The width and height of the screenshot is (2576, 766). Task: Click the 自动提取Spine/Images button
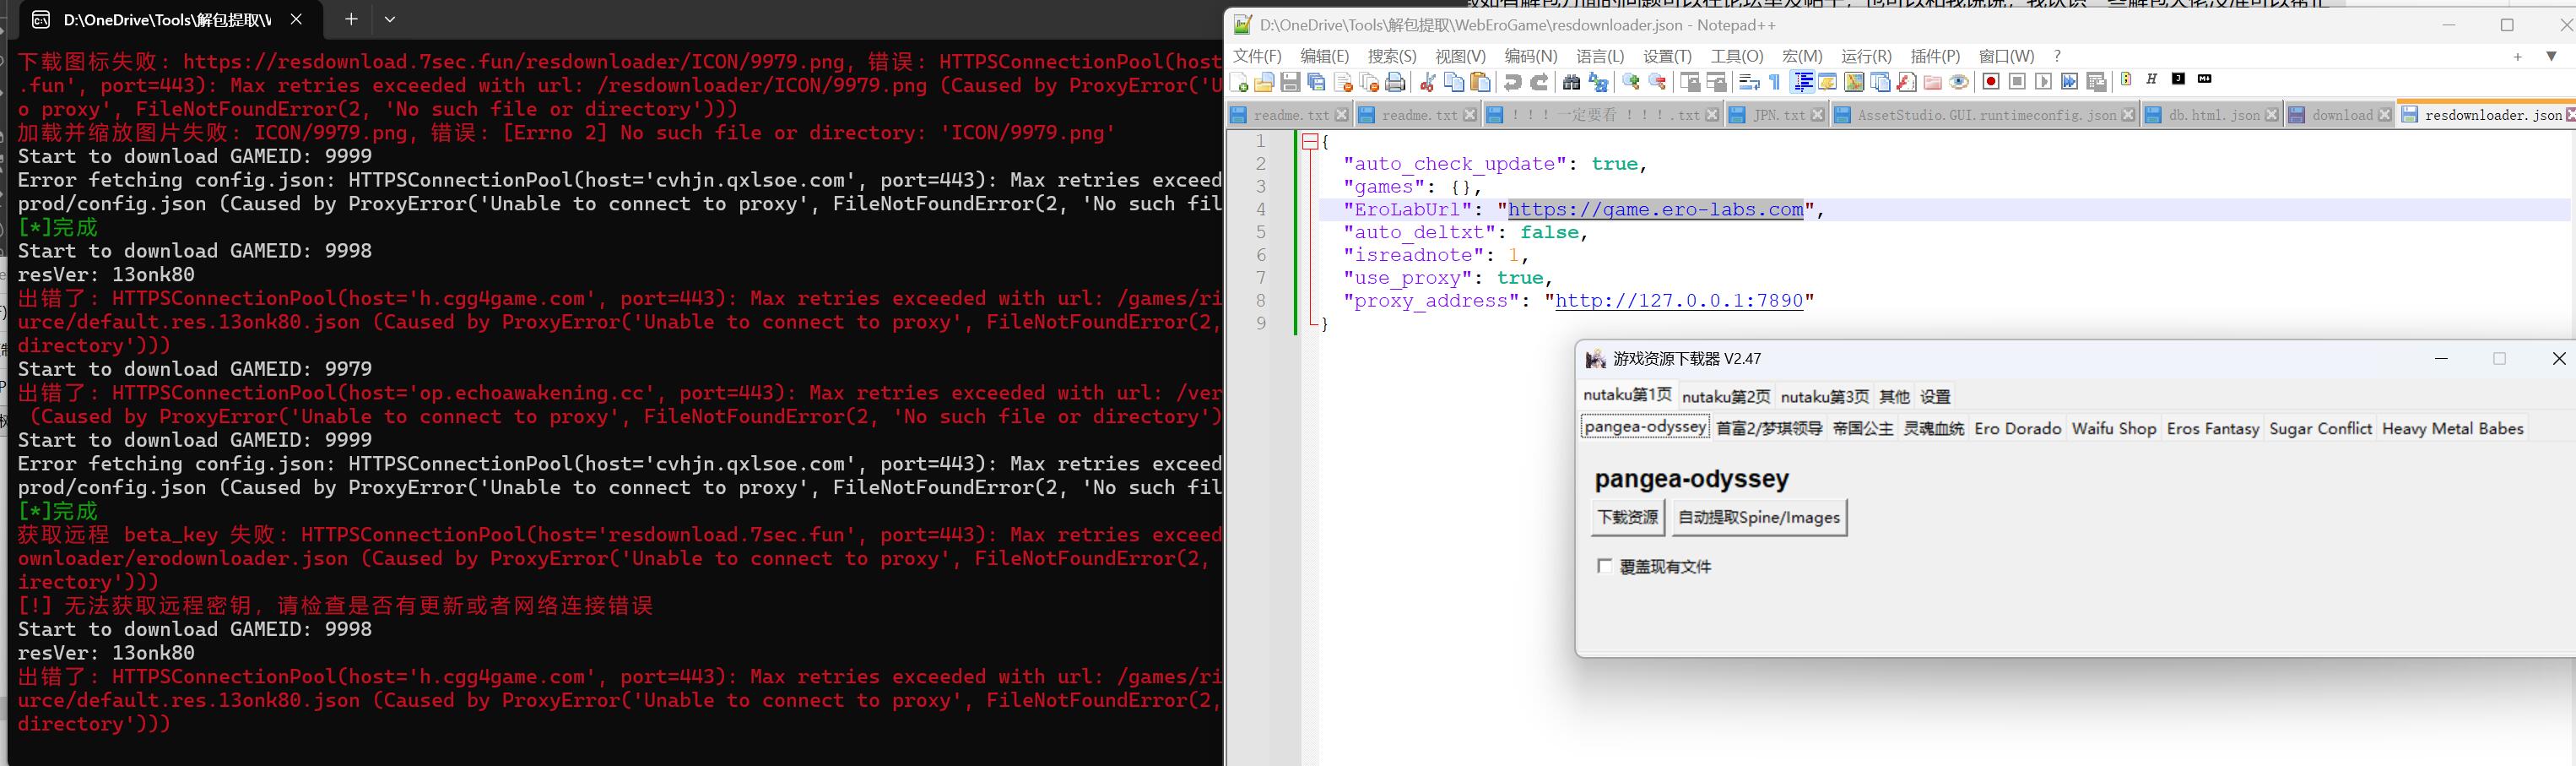[x=1759, y=517]
